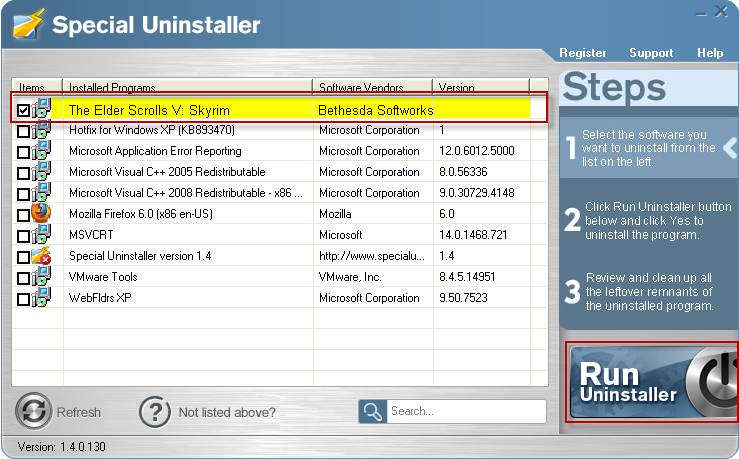Image resolution: width=739 pixels, height=459 pixels.
Task: Select Mozilla Firefox 6.0 (x86 en-US) name
Action: click(x=140, y=214)
